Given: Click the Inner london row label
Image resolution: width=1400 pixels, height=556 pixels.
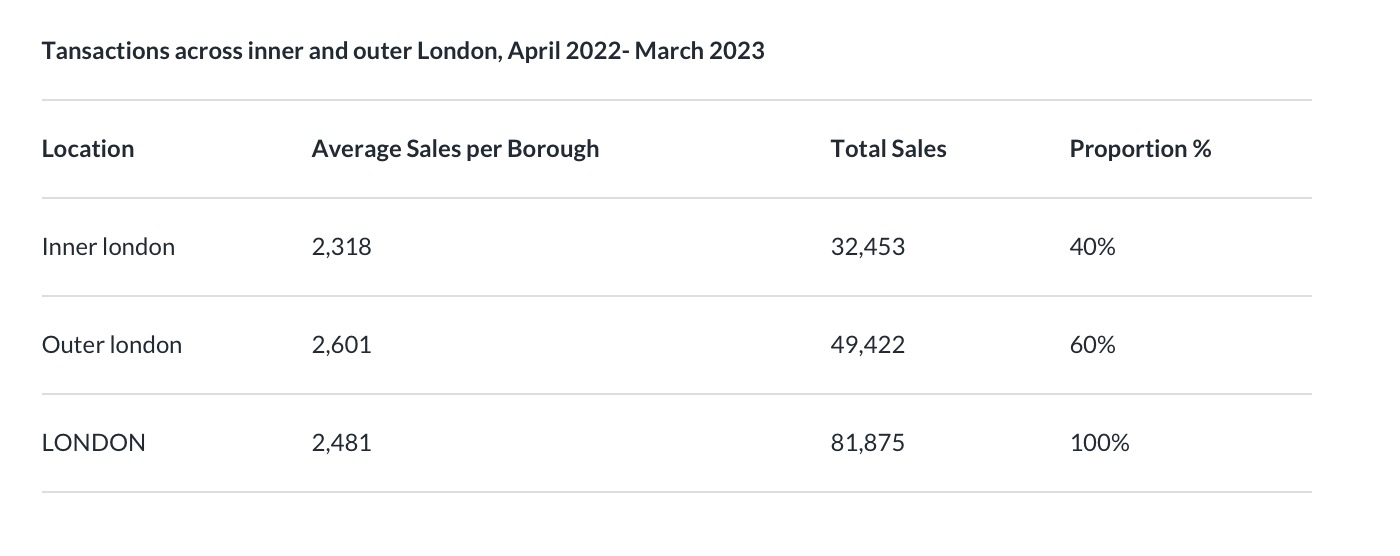Looking at the screenshot, I should coord(108,247).
